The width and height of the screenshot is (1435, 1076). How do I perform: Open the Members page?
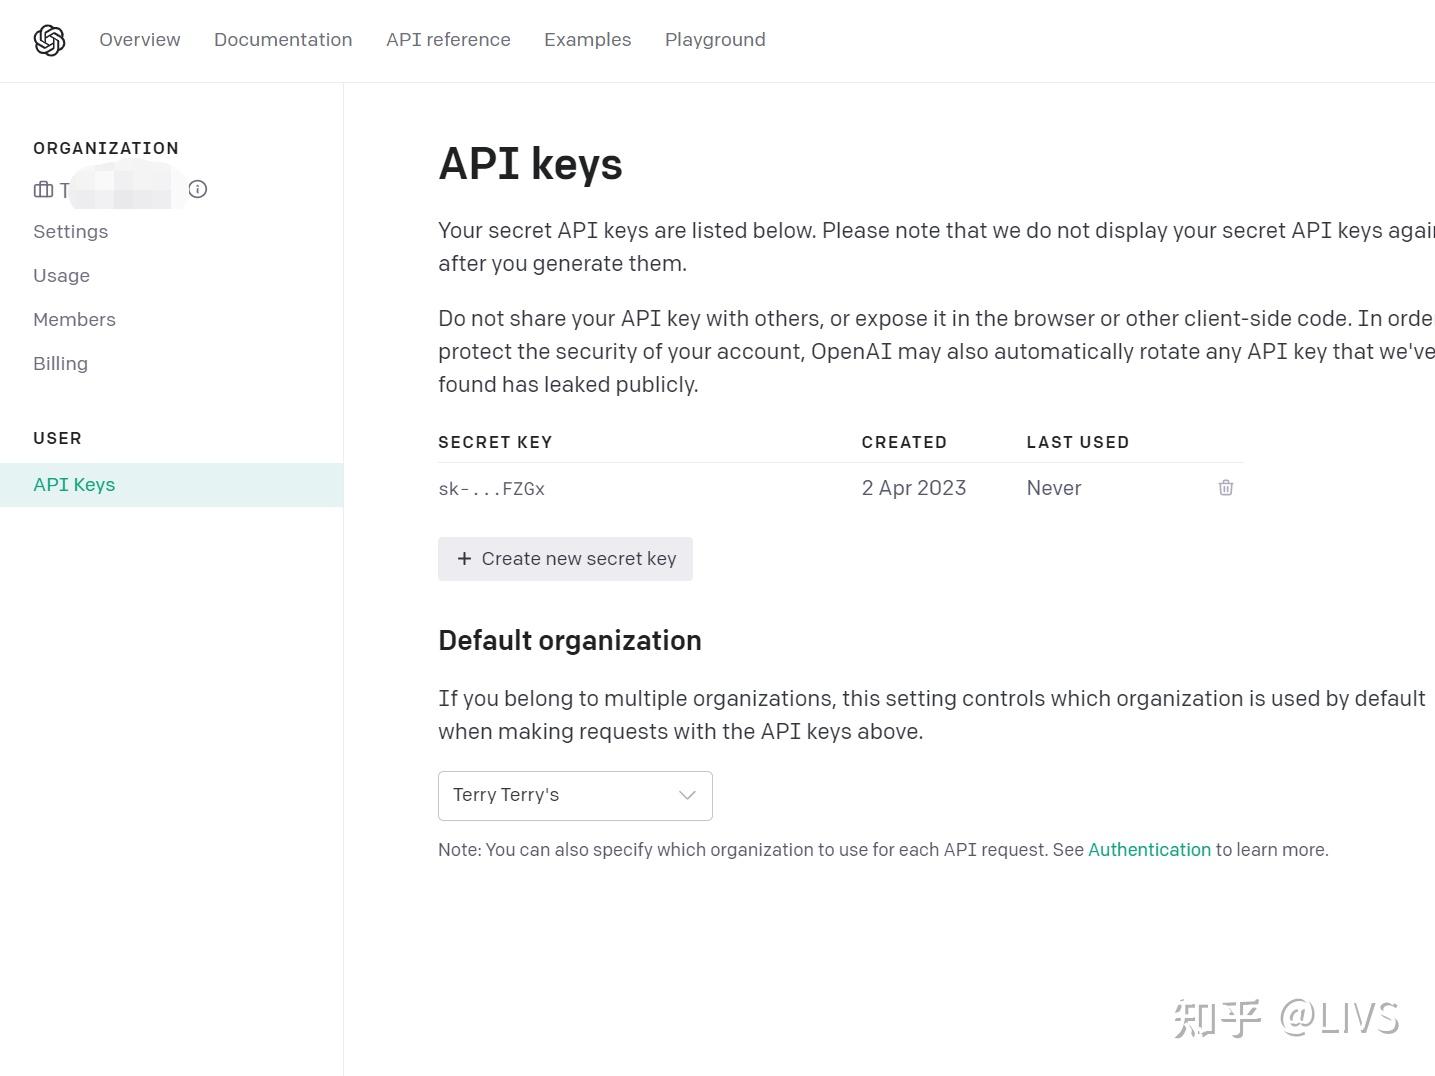[74, 320]
